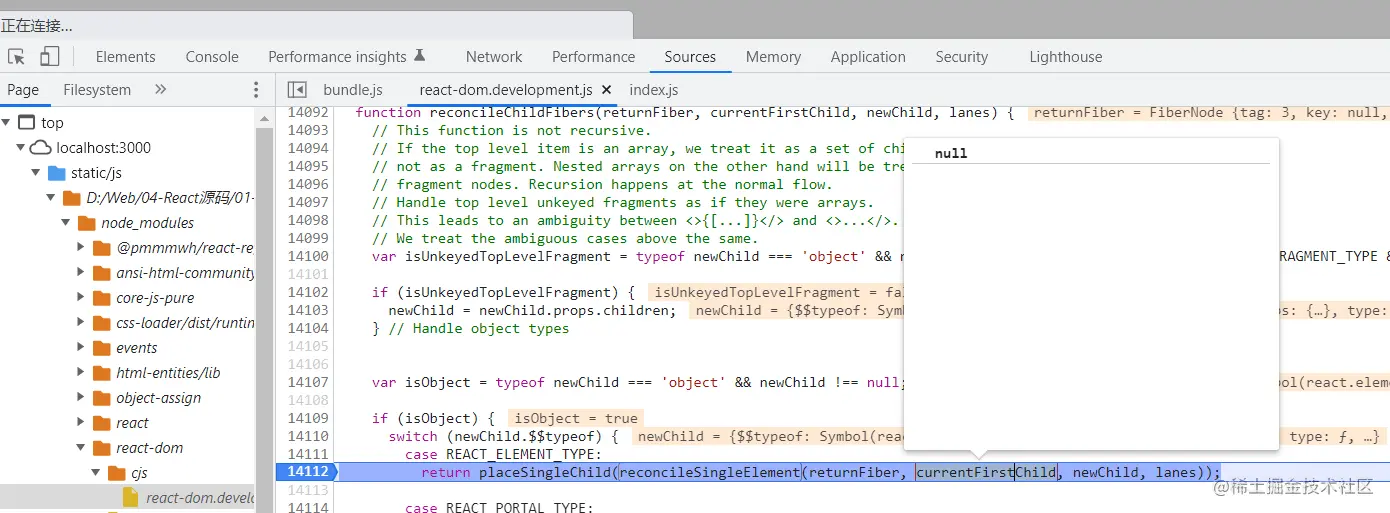Image resolution: width=1390 pixels, height=513 pixels.
Task: Switch to the index.js file tab
Action: pyautogui.click(x=654, y=90)
